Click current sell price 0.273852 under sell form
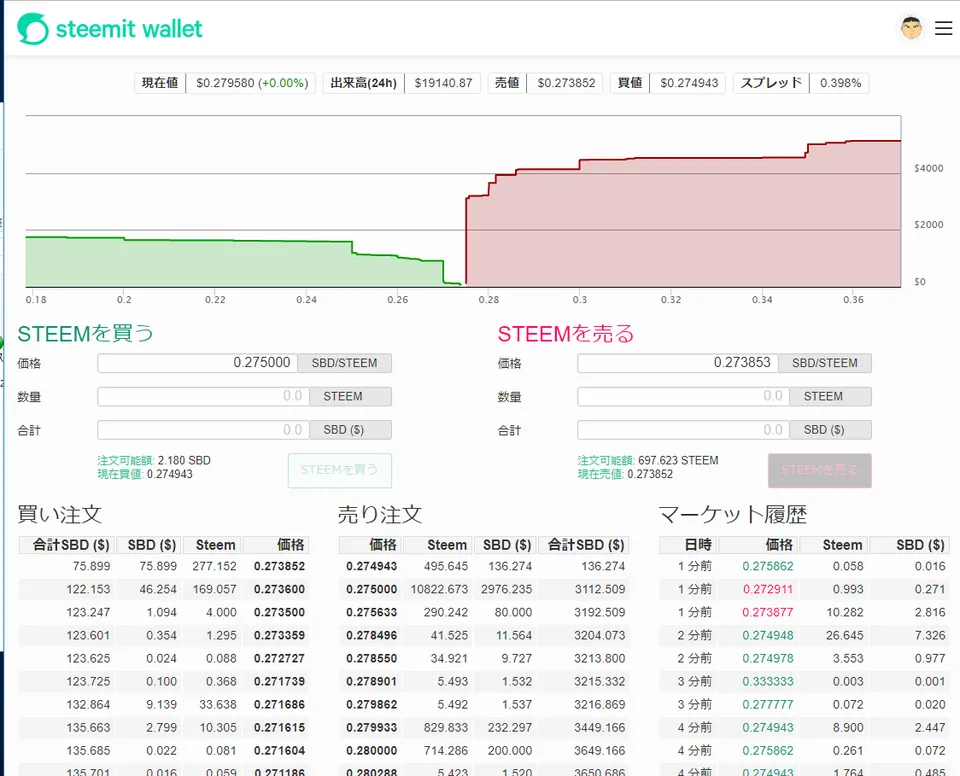The width and height of the screenshot is (960, 776). (x=650, y=474)
